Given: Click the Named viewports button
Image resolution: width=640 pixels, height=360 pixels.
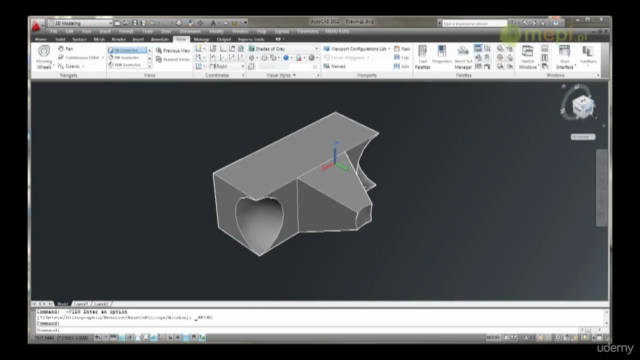Looking at the screenshot, I should tap(335, 66).
